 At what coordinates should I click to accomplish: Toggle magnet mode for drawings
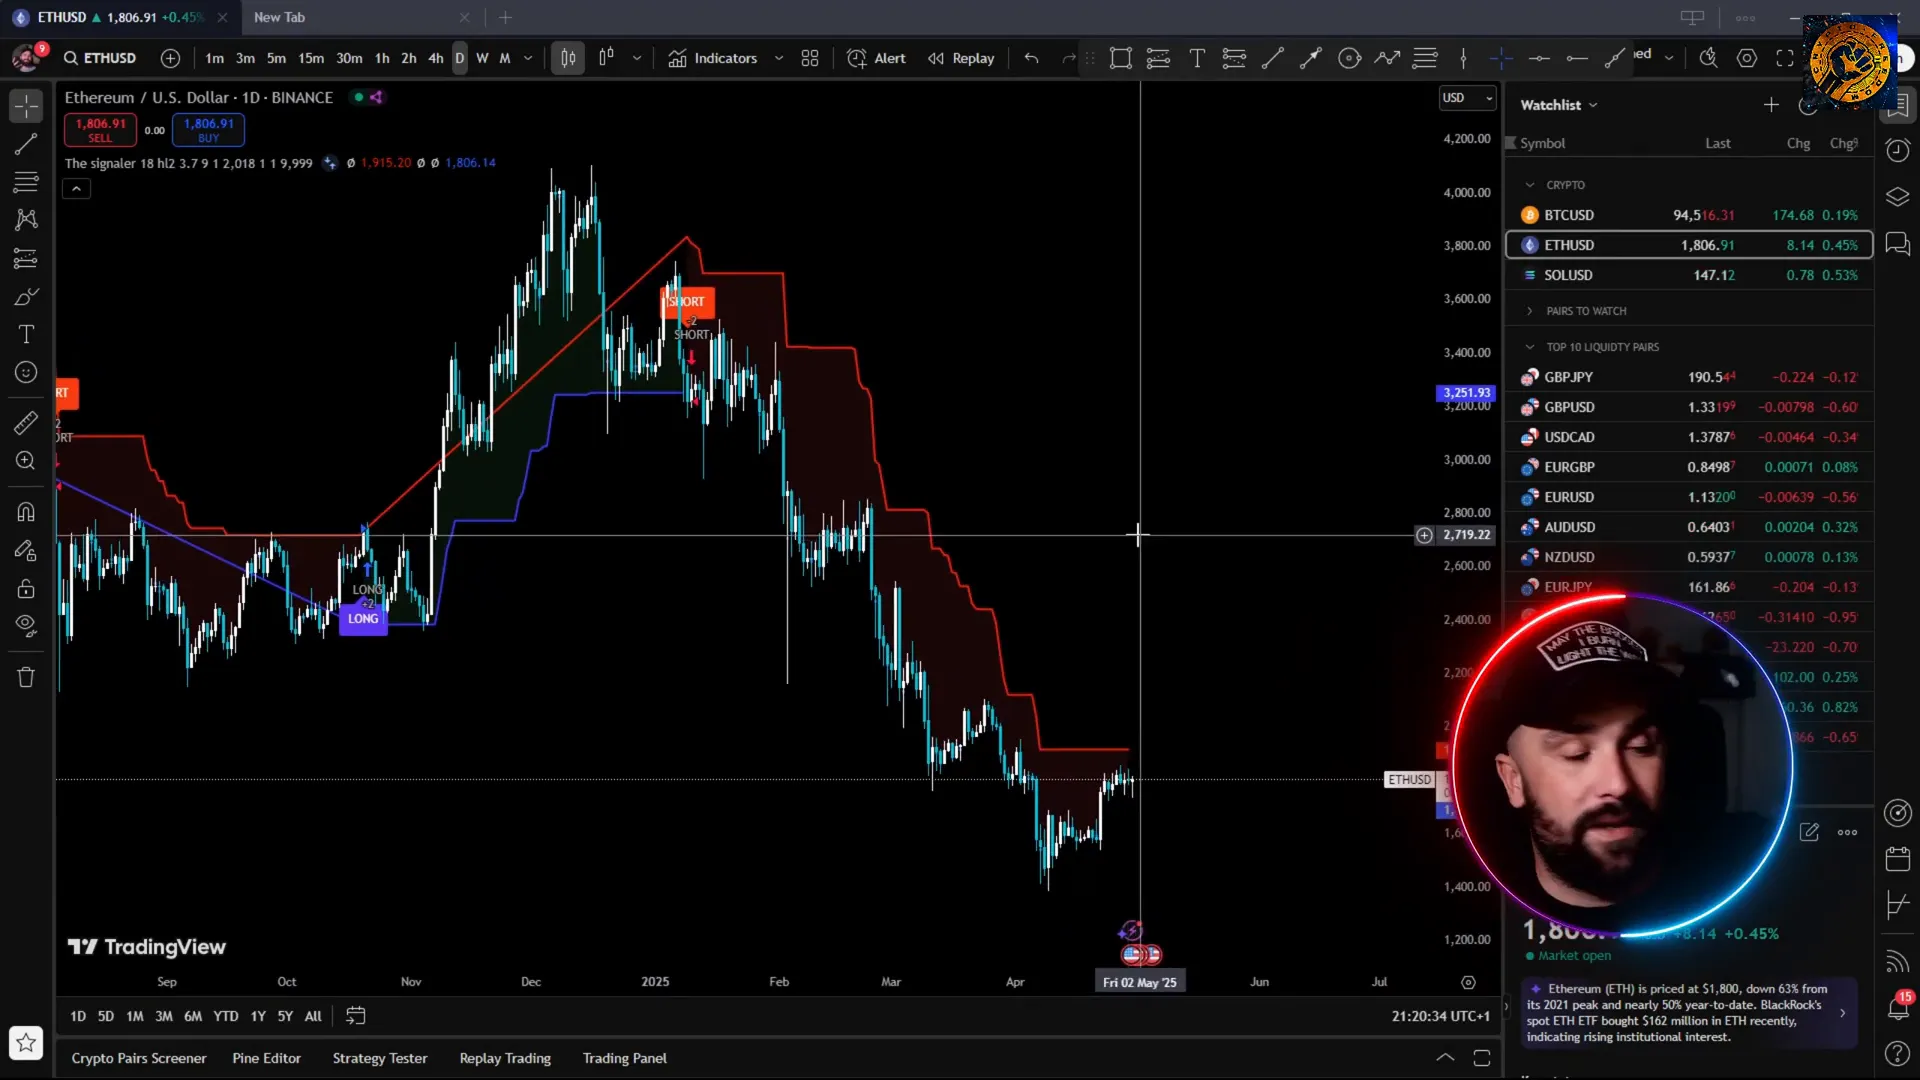[x=26, y=512]
